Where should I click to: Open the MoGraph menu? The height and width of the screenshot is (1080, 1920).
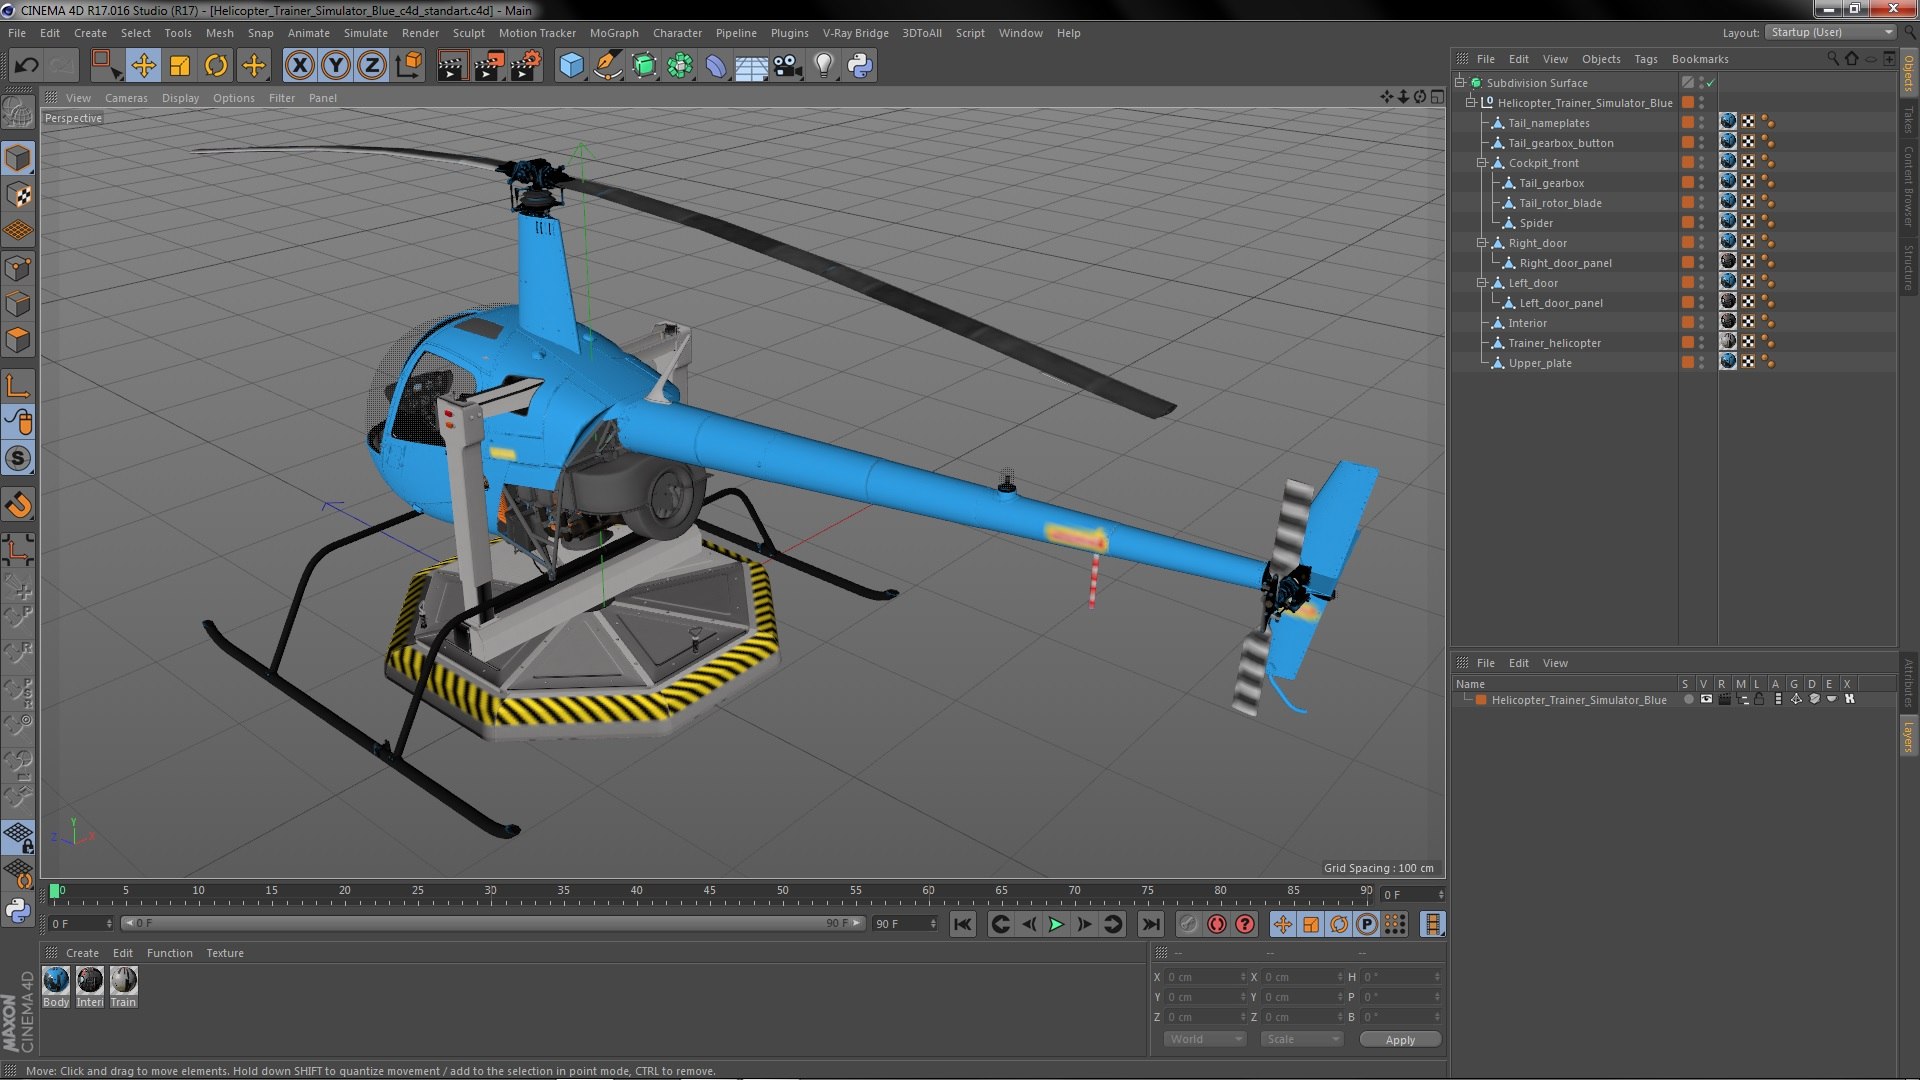tap(614, 33)
